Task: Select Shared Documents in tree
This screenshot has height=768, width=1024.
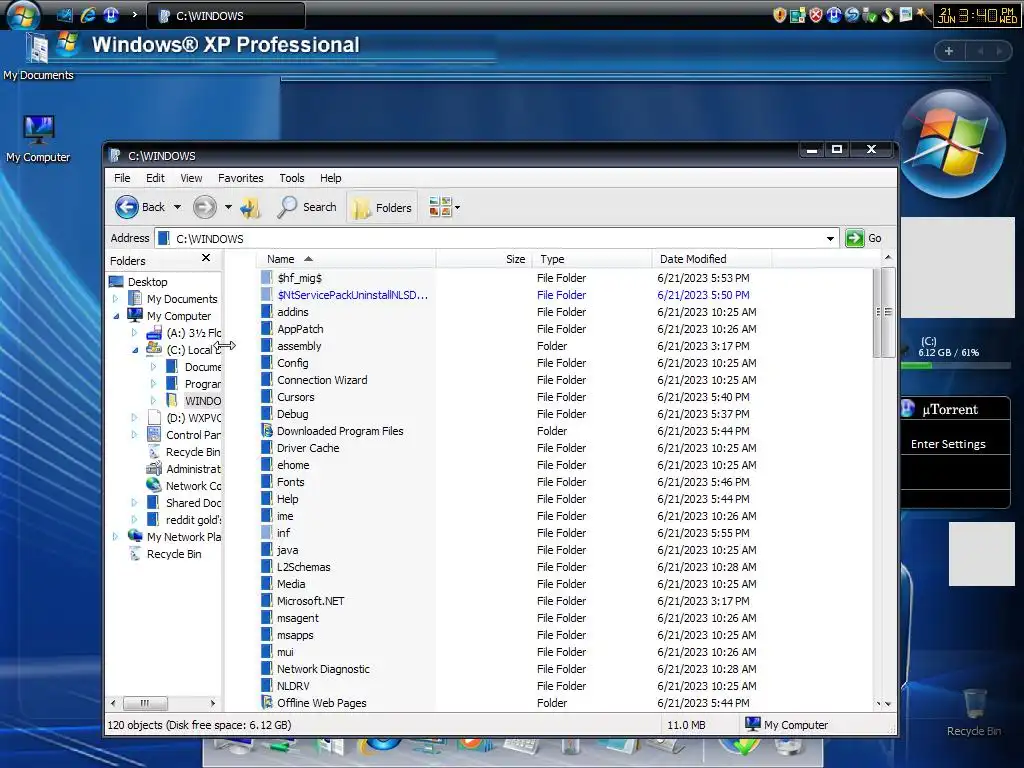Action: click(x=193, y=503)
